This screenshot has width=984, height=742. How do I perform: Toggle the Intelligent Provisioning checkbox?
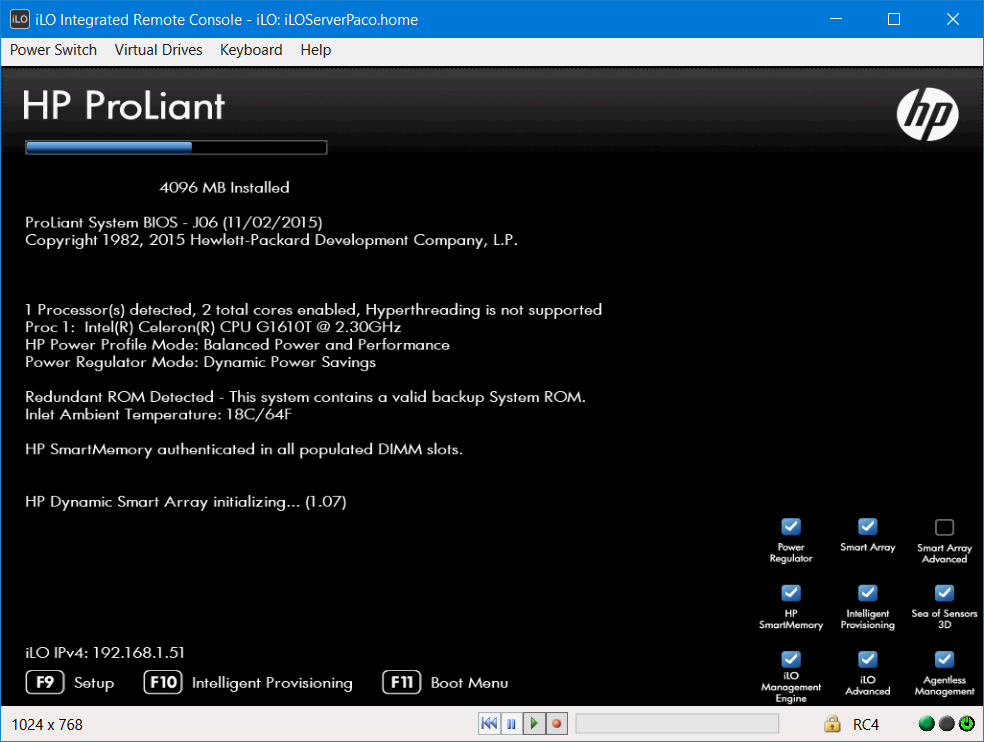[x=867, y=593]
